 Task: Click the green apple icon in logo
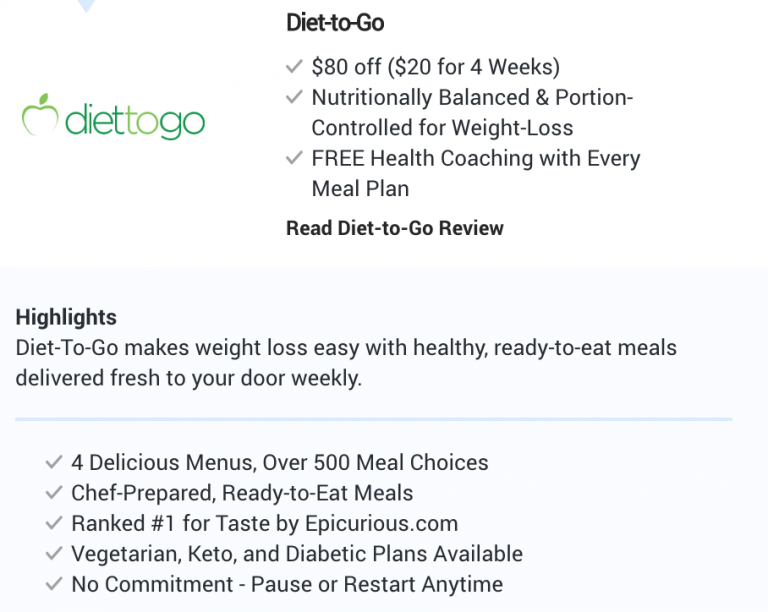(x=40, y=115)
